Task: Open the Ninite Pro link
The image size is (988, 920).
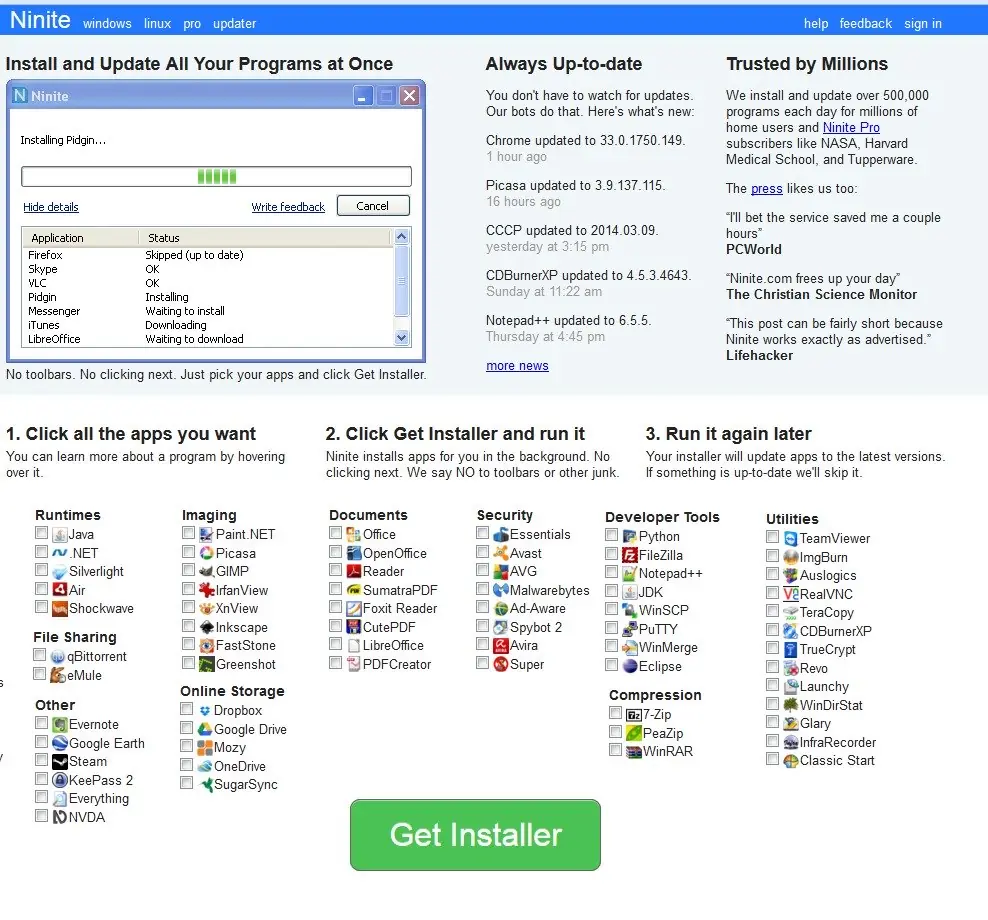Action: (851, 127)
